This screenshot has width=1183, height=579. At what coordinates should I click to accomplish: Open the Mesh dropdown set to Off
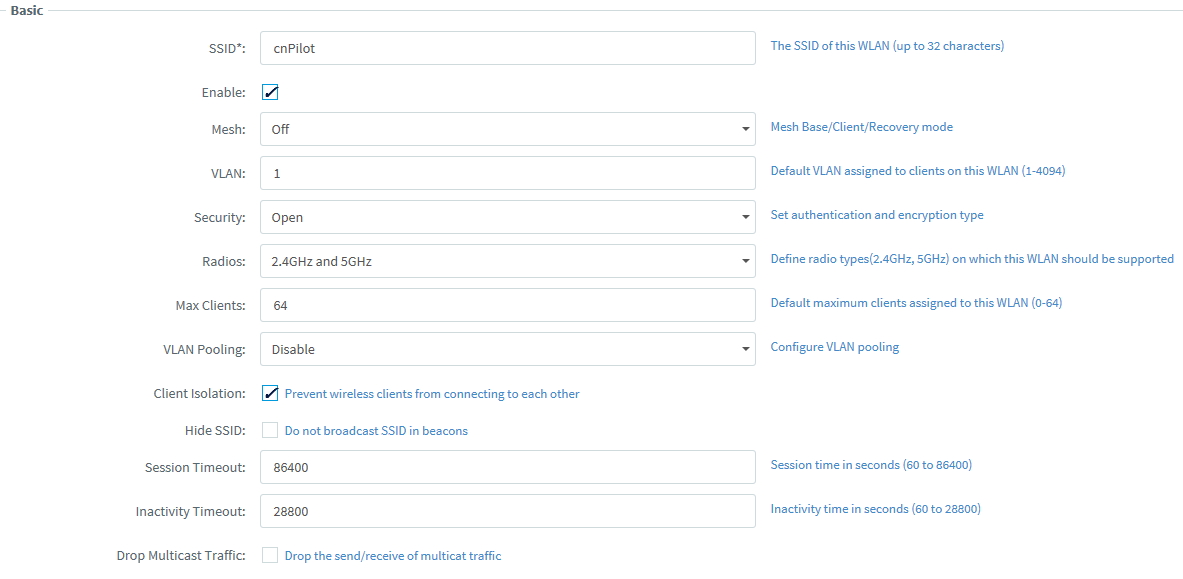(507, 129)
